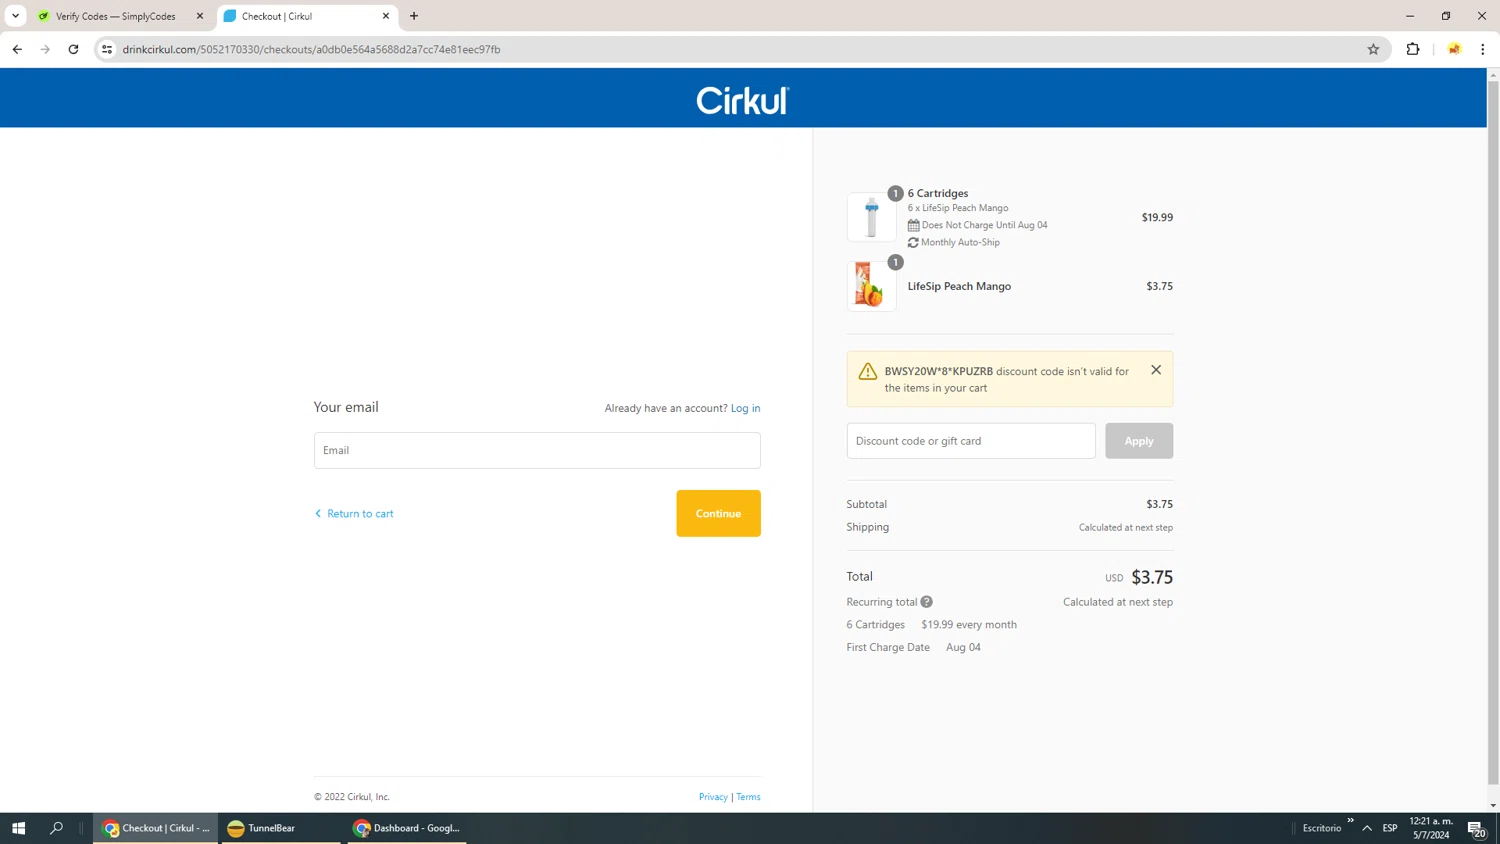
Task: Click the Email input field
Action: pos(537,450)
